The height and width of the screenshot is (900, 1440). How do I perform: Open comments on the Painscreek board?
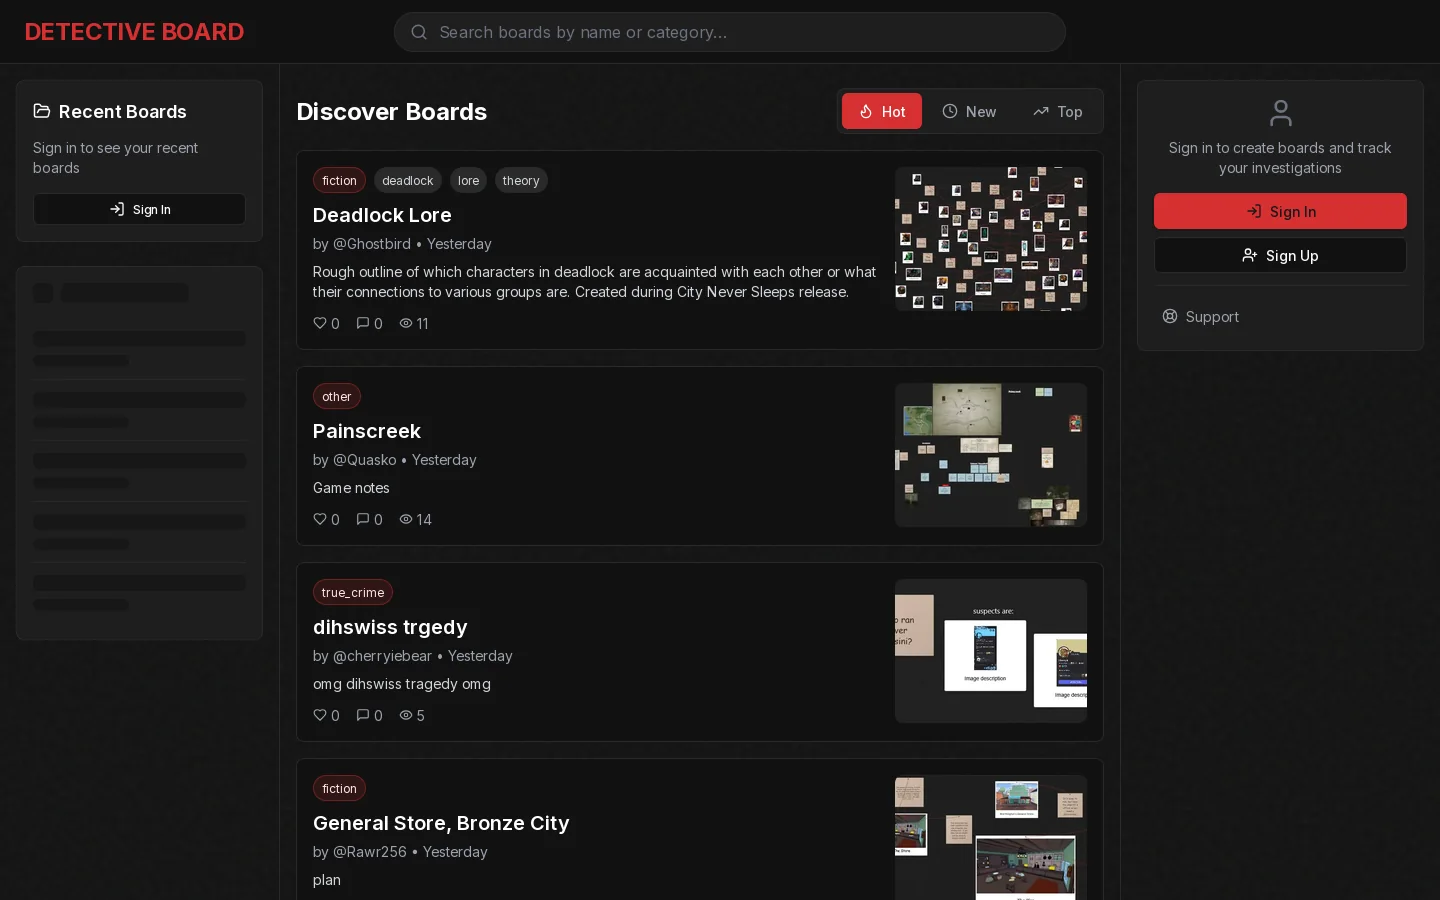363,519
